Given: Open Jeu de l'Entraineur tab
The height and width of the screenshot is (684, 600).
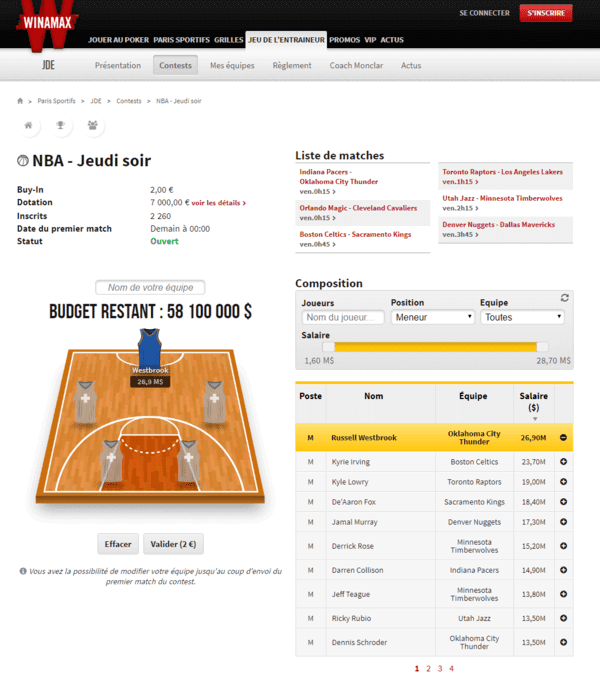Looking at the screenshot, I should 286,40.
